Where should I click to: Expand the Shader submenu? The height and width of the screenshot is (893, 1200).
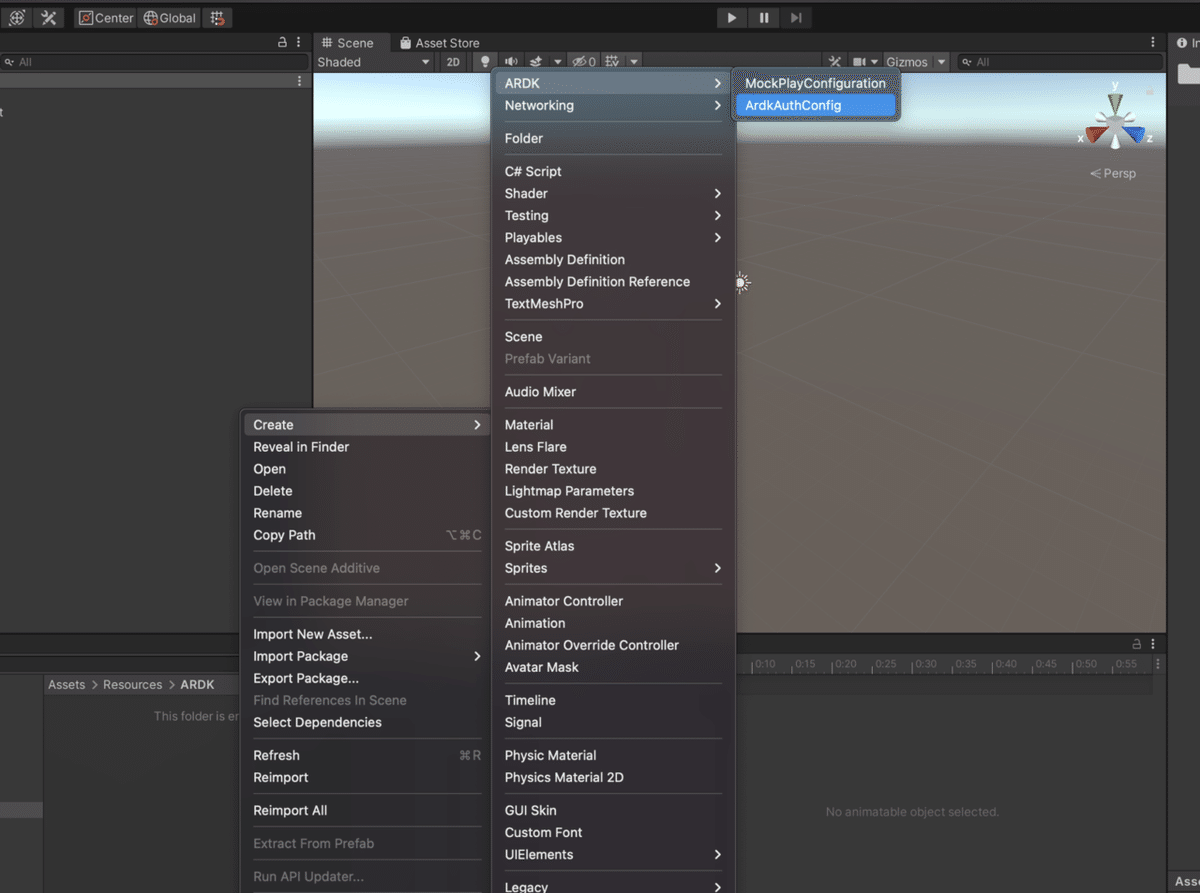613,193
